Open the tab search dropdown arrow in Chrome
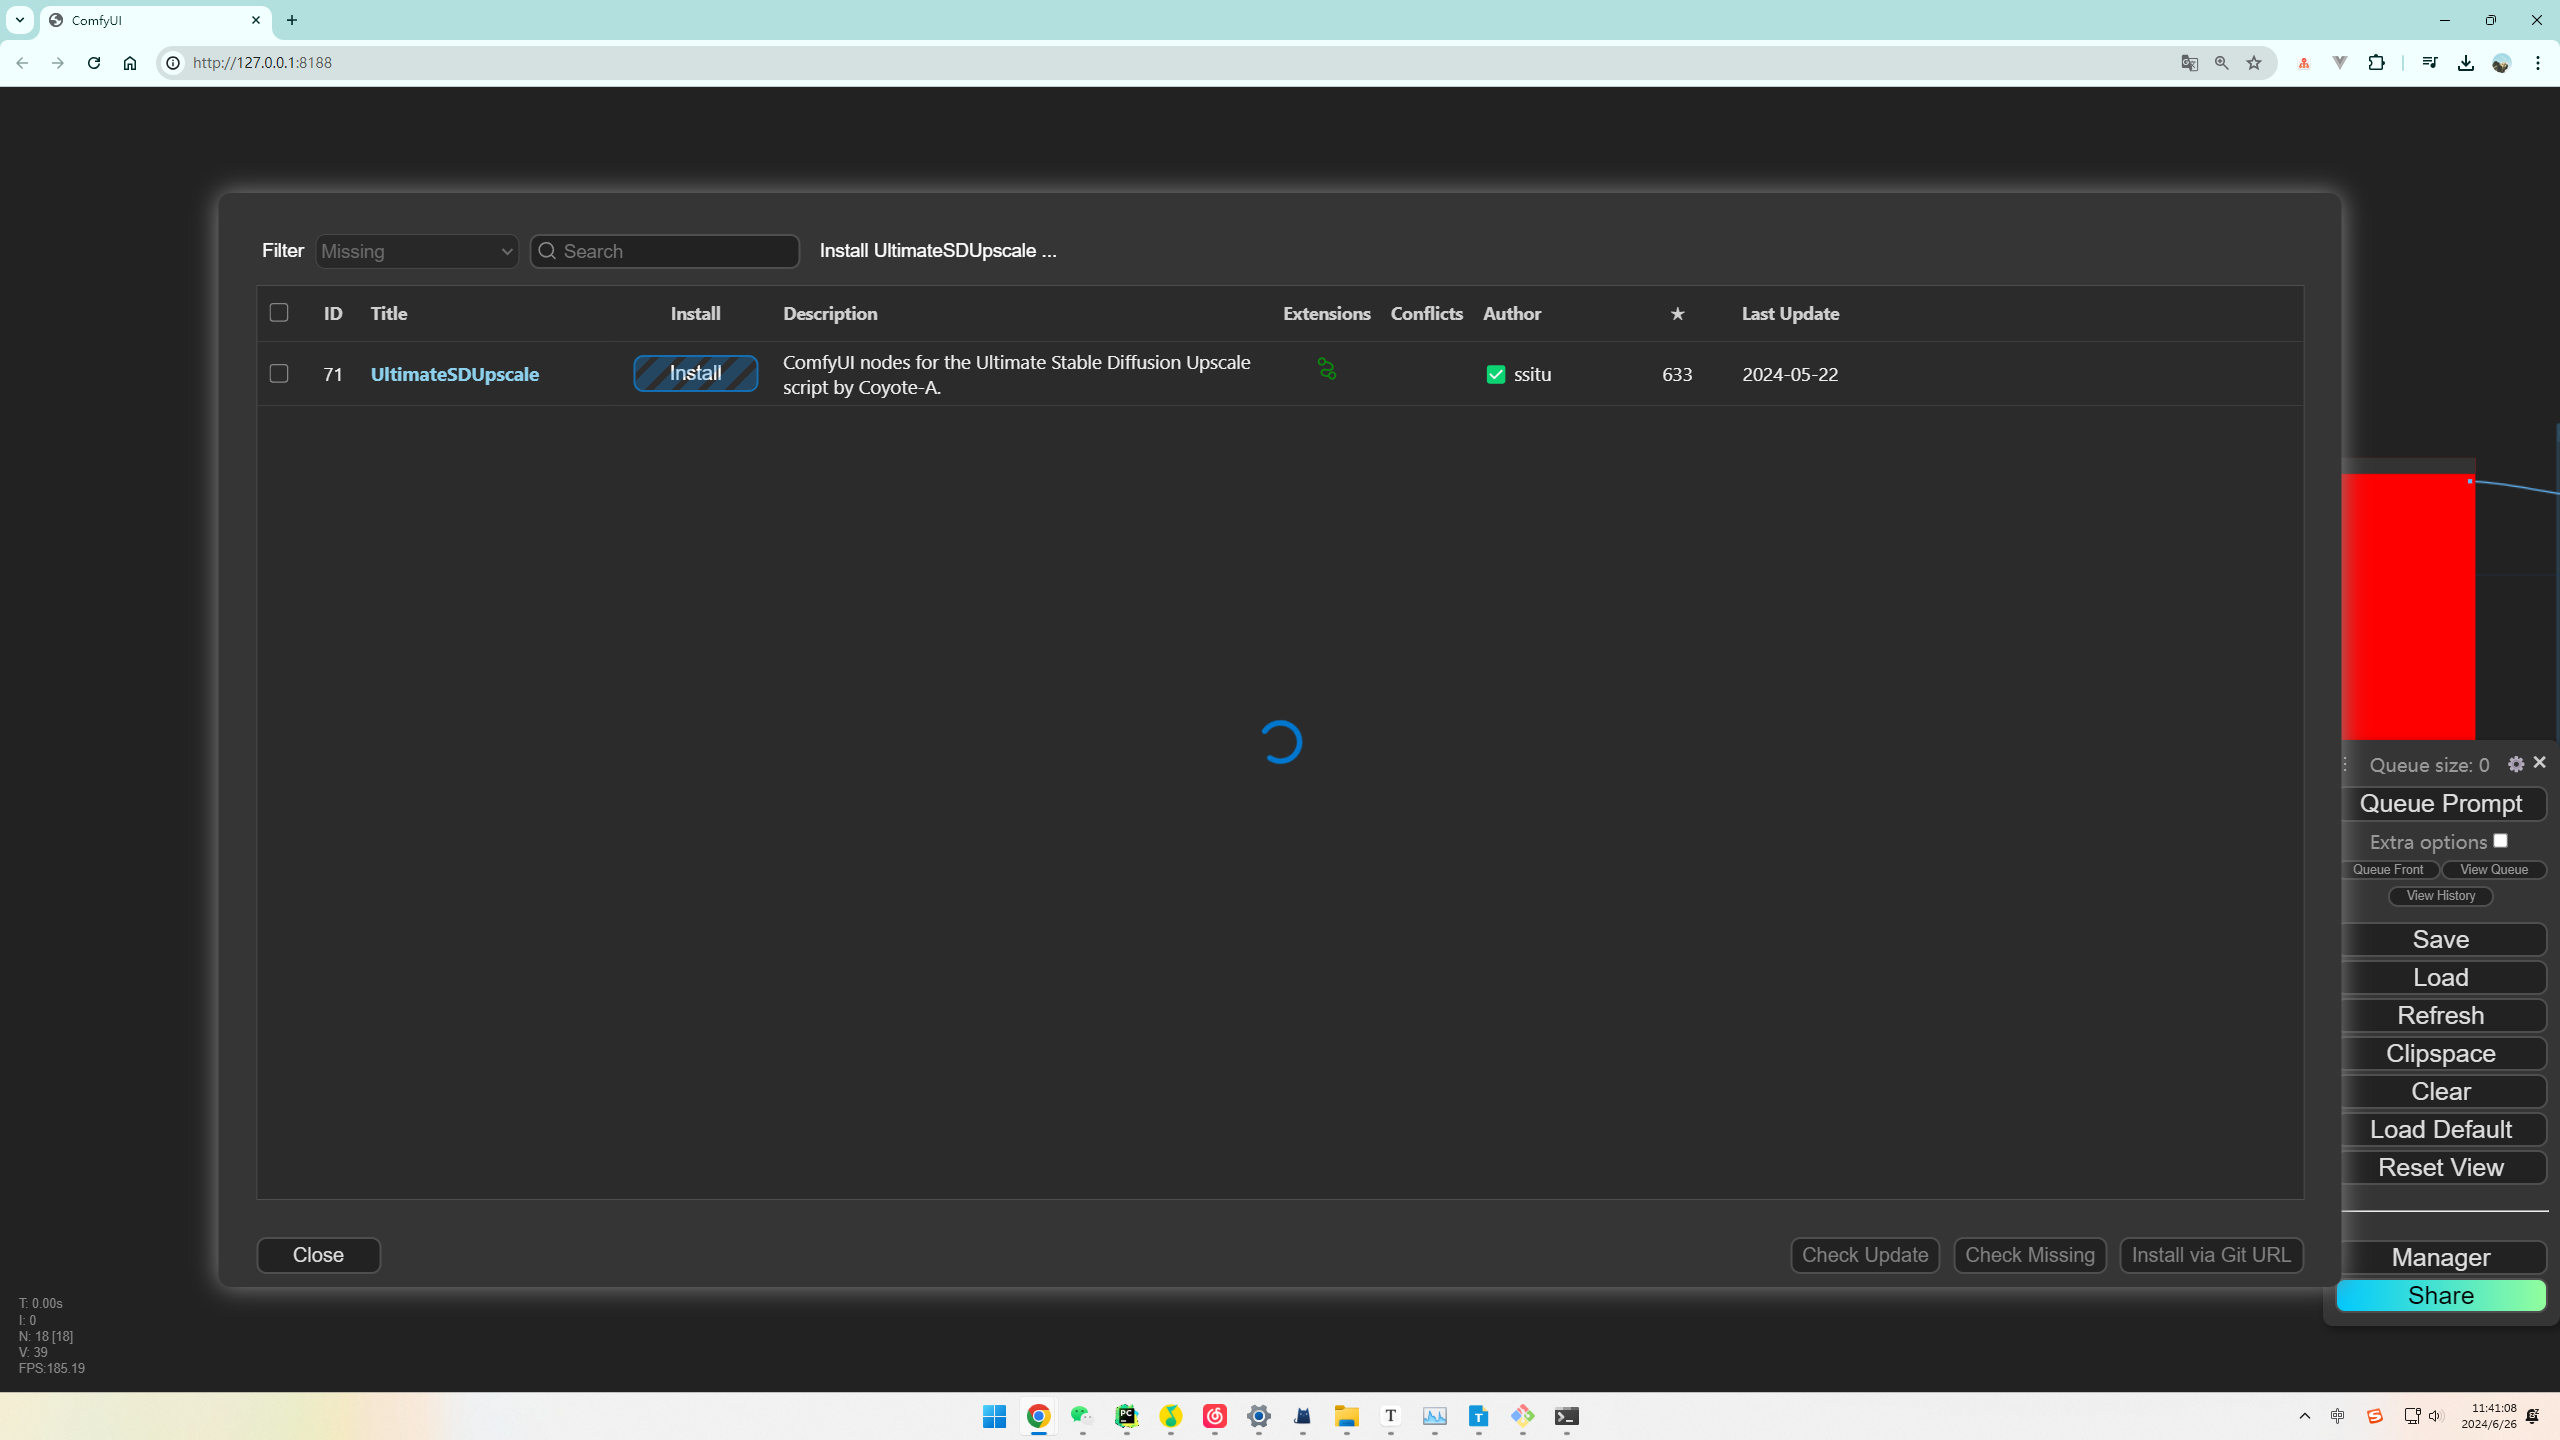This screenshot has width=2560, height=1440. [19, 20]
